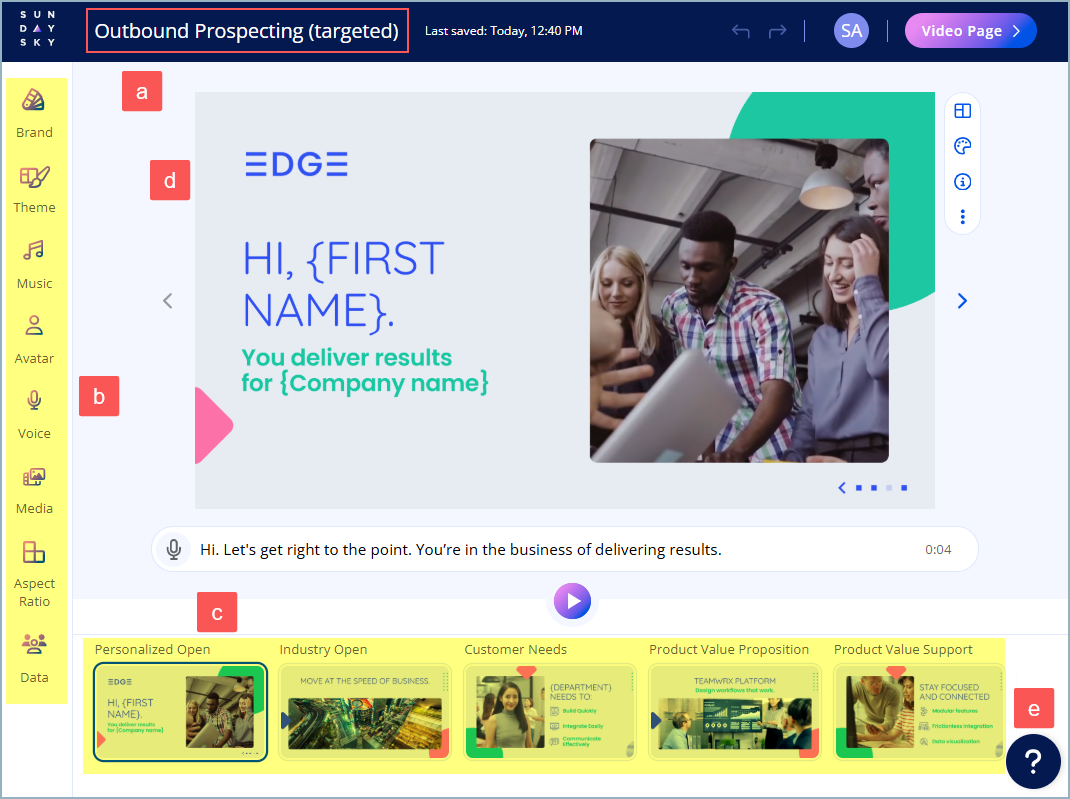Screen dimensions: 1070x799
Task: Open the scene color palette icon
Action: pyautogui.click(x=962, y=147)
